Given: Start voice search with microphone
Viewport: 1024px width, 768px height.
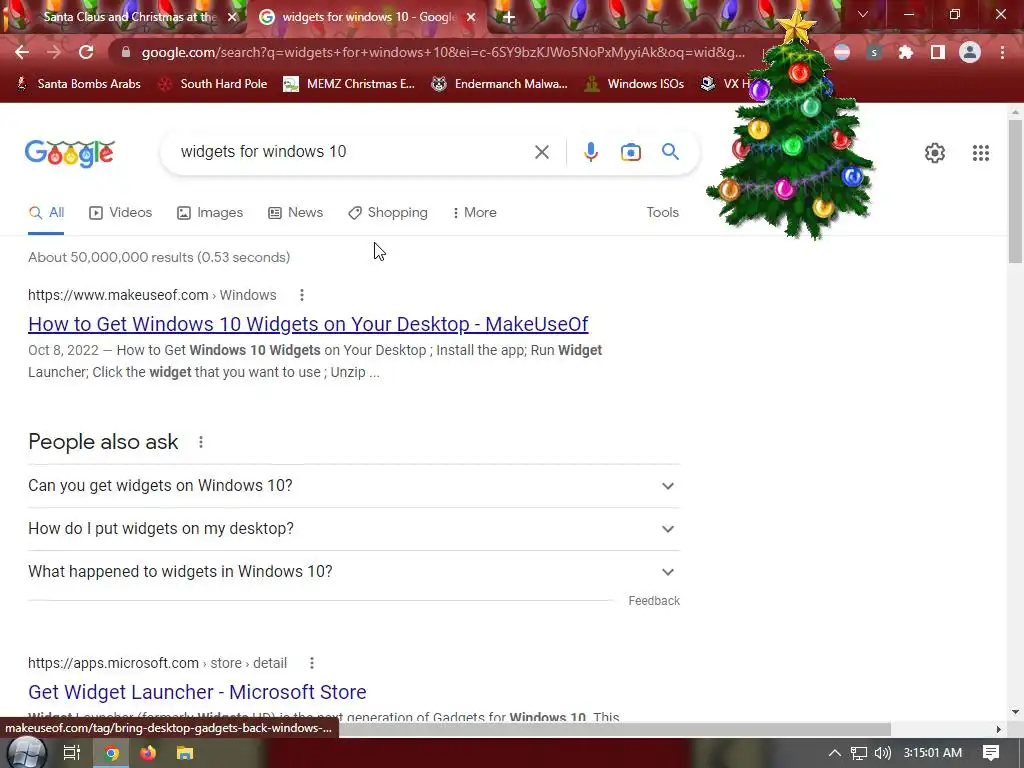Looking at the screenshot, I should [x=590, y=152].
